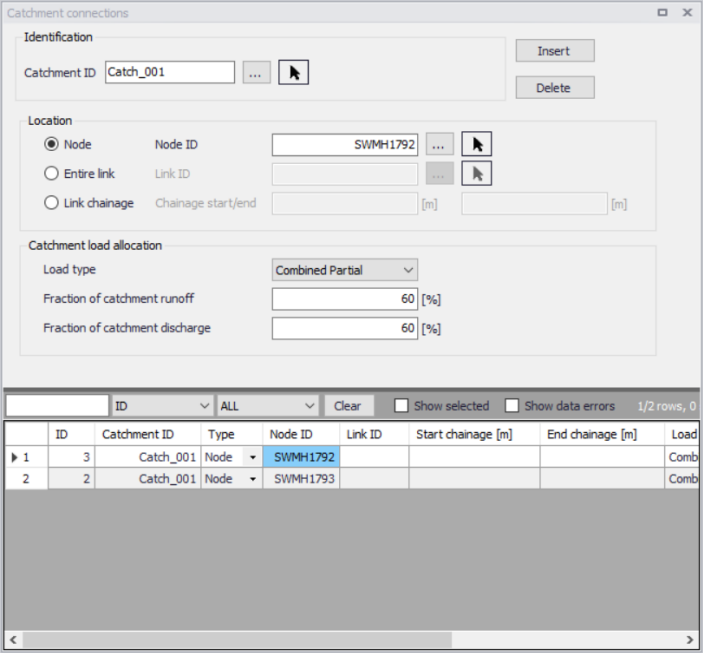Enable the Show selected checkbox
Image resolution: width=703 pixels, height=653 pixels.
click(401, 405)
